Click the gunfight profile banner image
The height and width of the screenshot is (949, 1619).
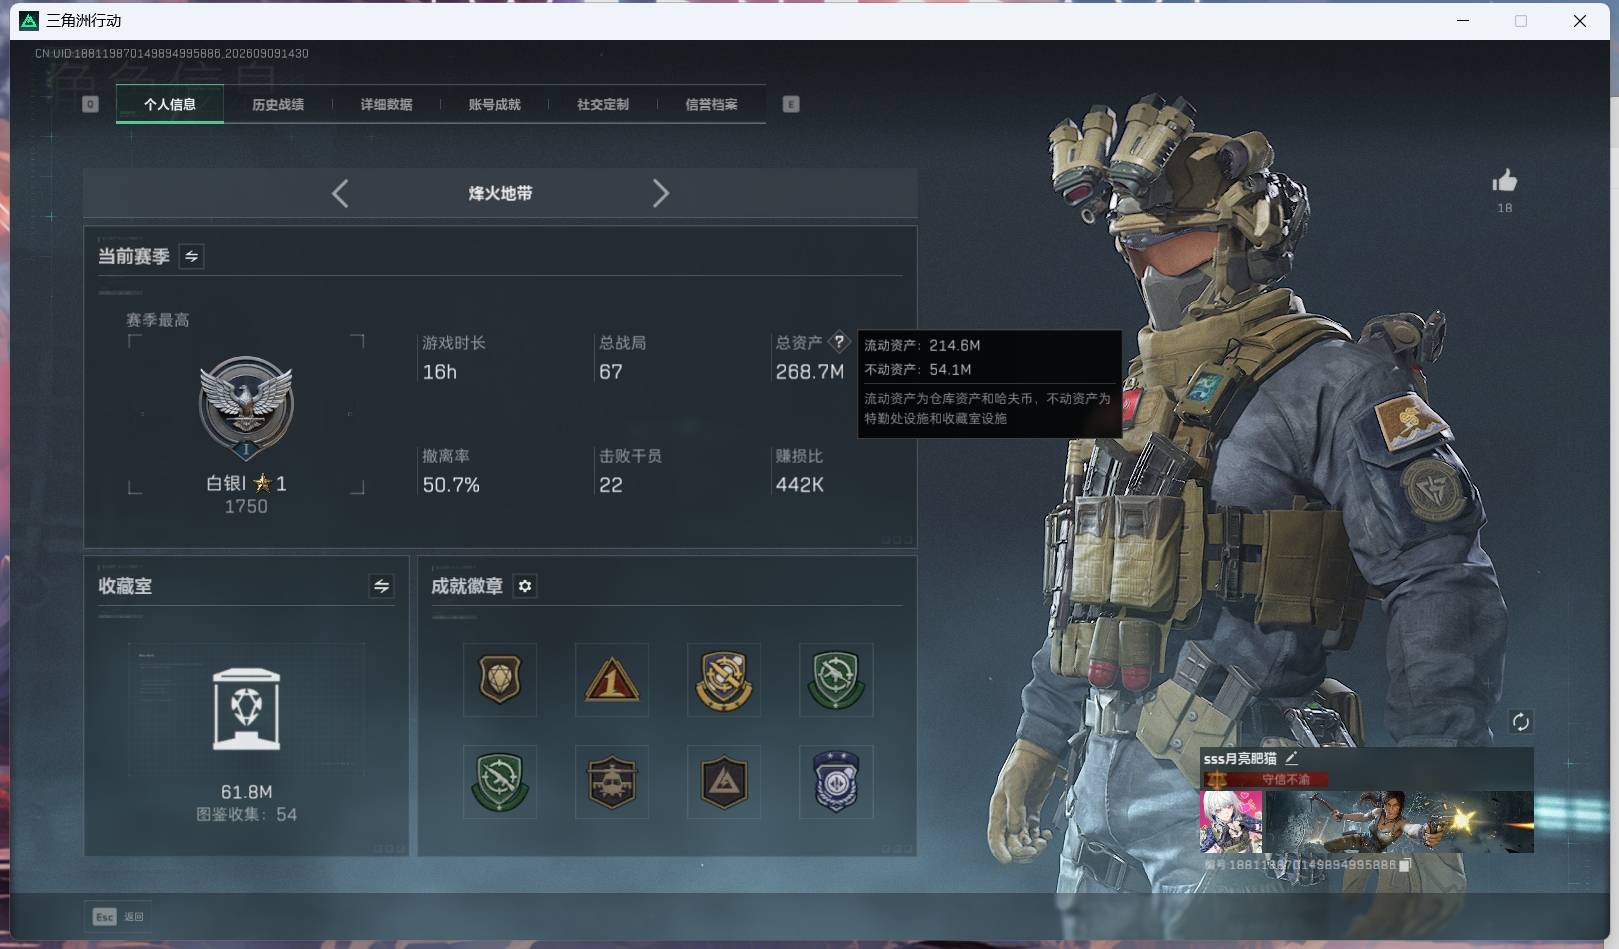click(x=1399, y=821)
